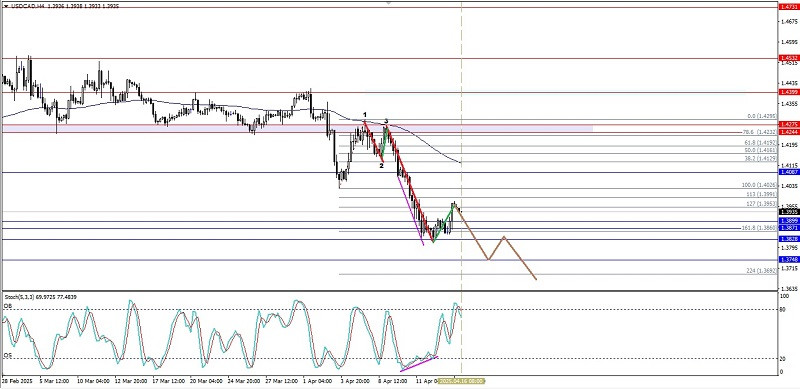Screen dimensions: 800x389
Task: Click the 1.4035 price scale value
Action: 788,186
